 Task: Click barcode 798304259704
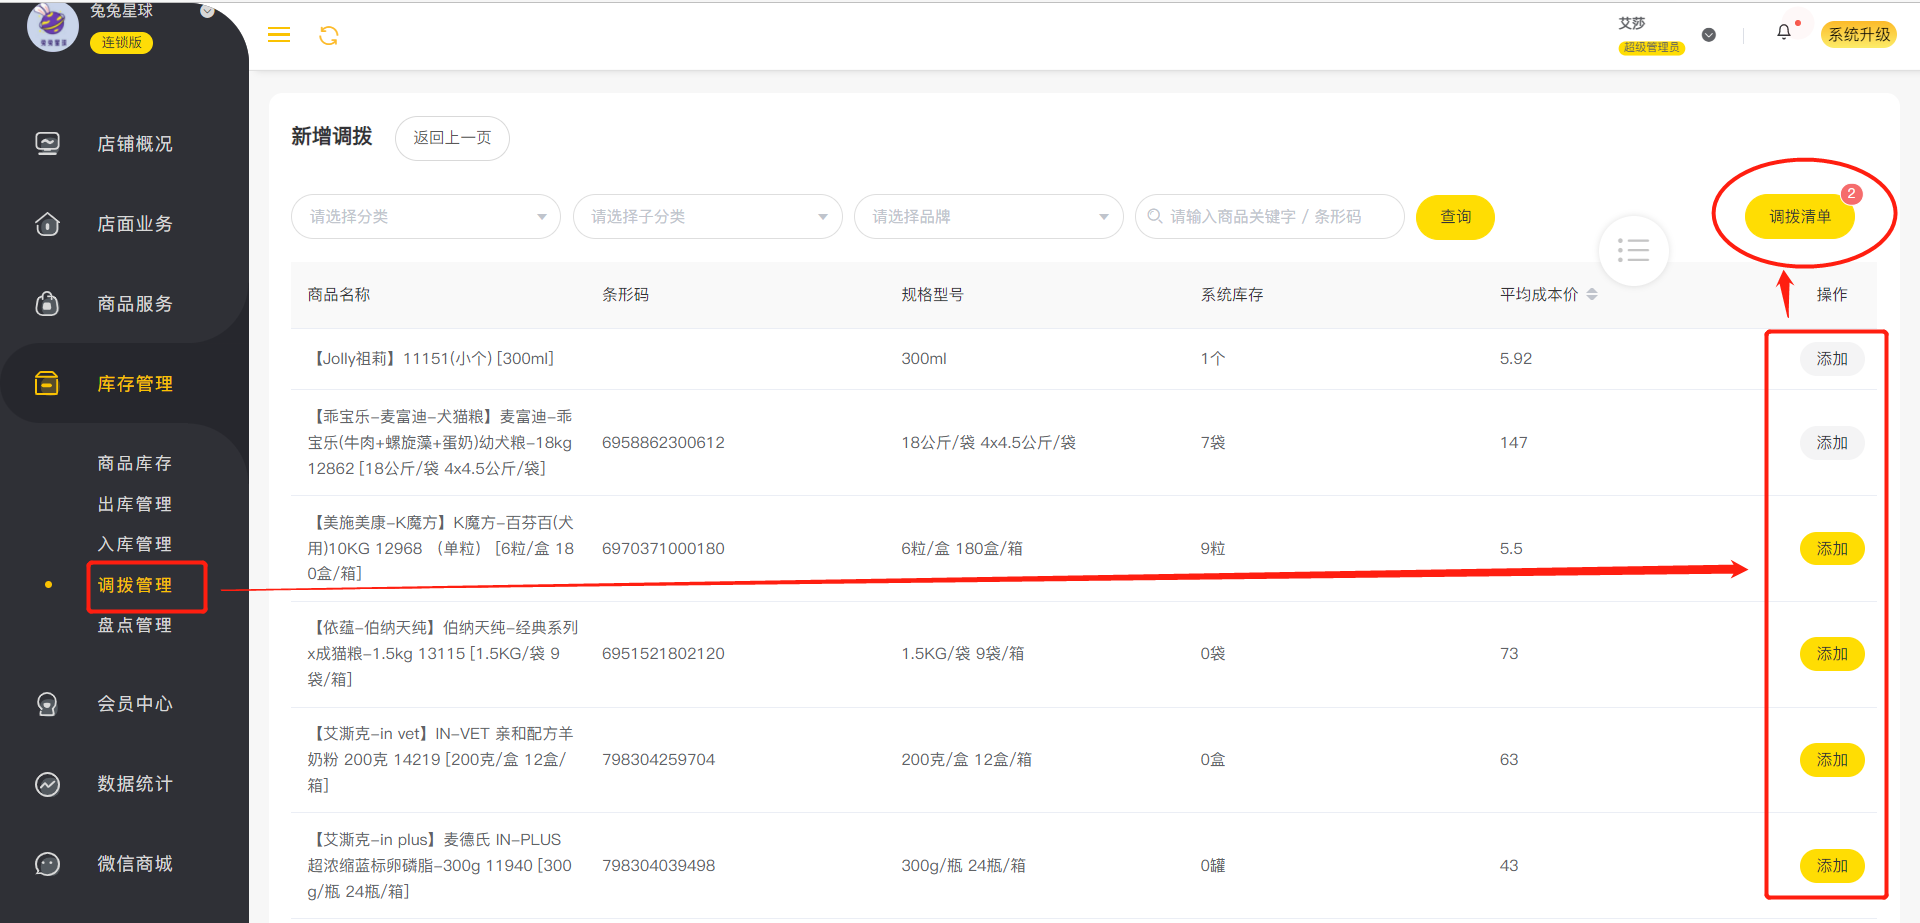(x=658, y=760)
